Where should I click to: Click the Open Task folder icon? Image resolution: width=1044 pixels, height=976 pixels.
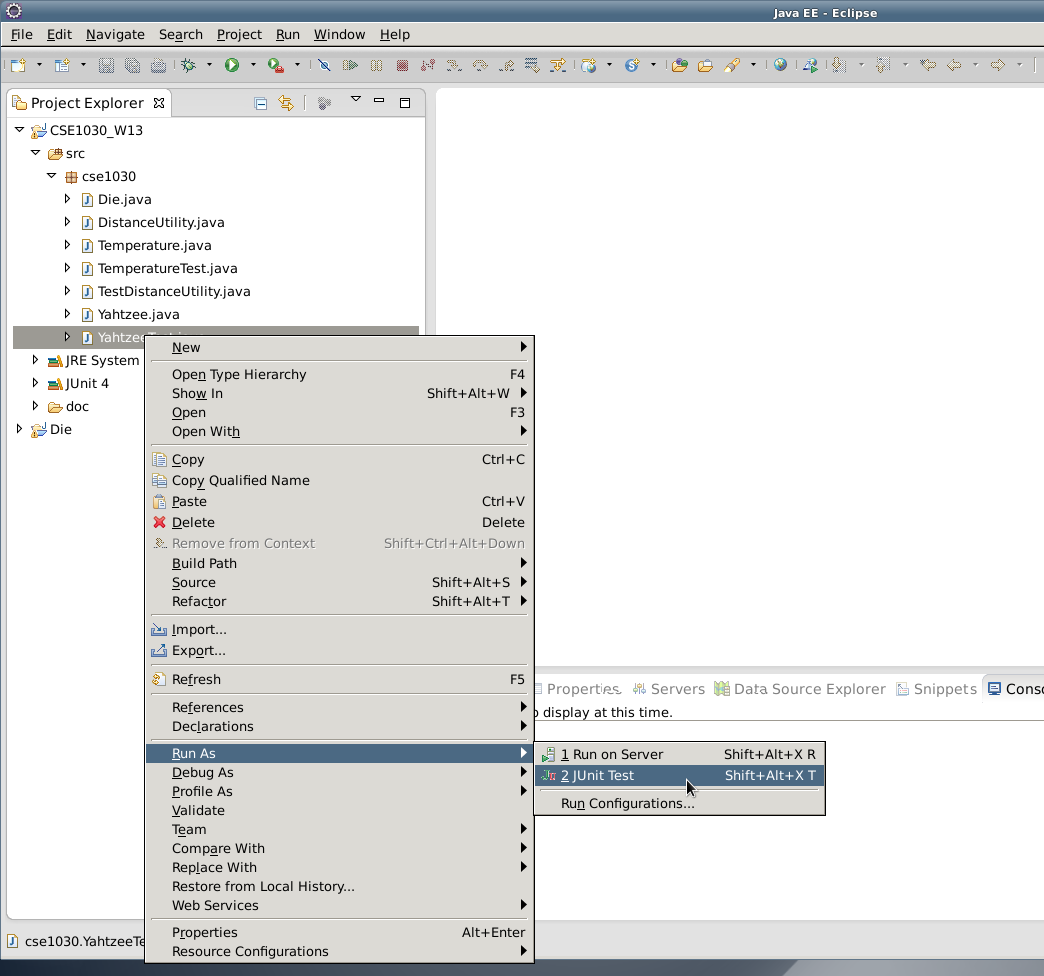tap(706, 65)
